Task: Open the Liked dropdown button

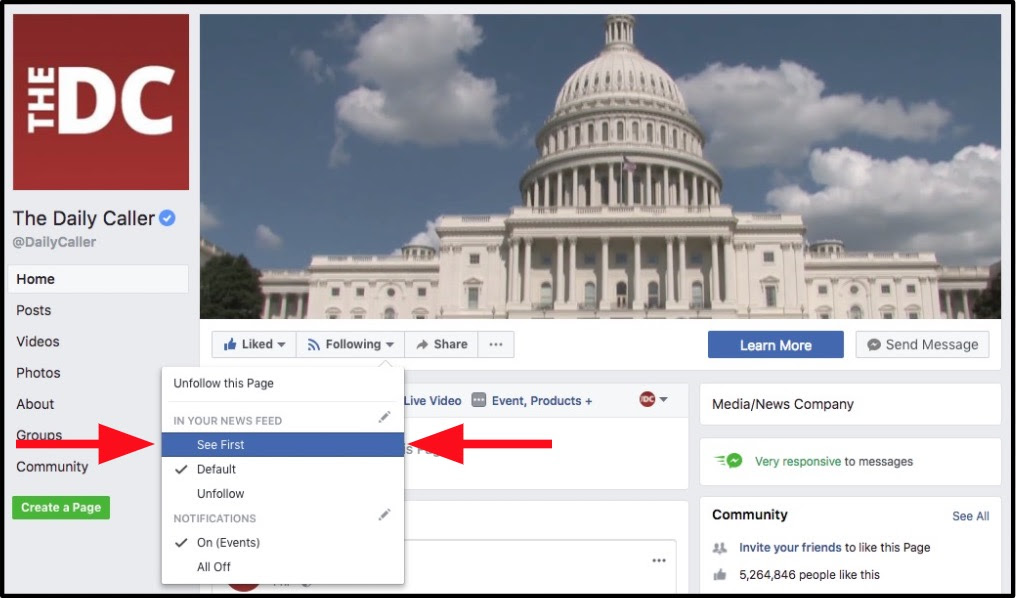Action: coord(254,345)
